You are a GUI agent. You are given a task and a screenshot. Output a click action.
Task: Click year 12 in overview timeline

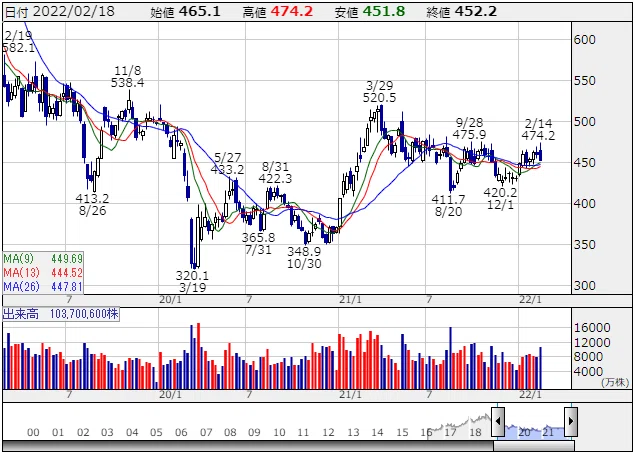click(328, 433)
